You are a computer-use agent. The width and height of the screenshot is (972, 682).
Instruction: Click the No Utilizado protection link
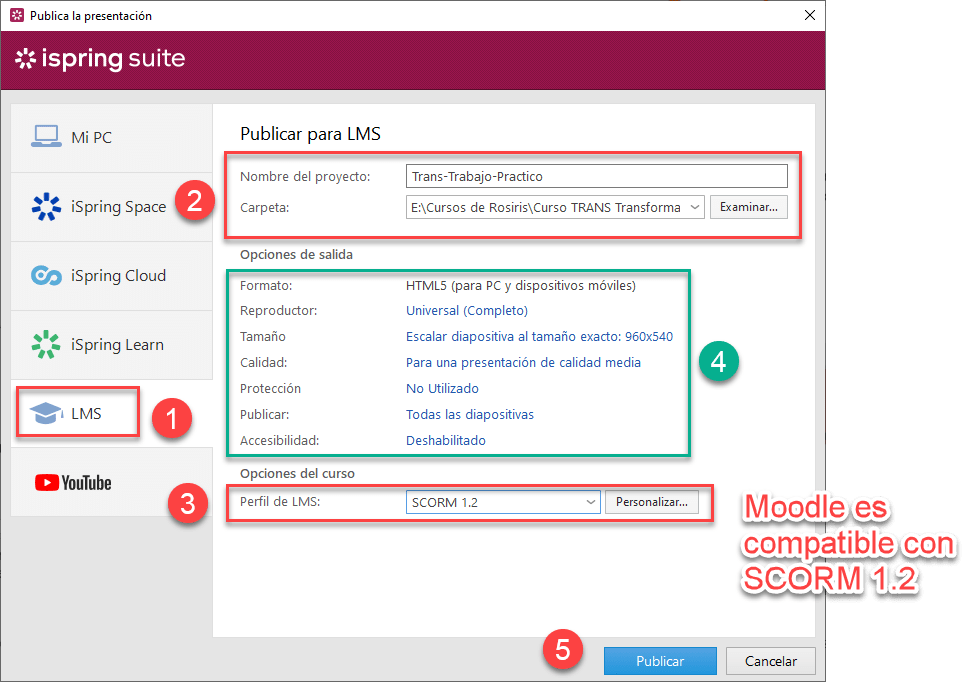pyautogui.click(x=442, y=389)
